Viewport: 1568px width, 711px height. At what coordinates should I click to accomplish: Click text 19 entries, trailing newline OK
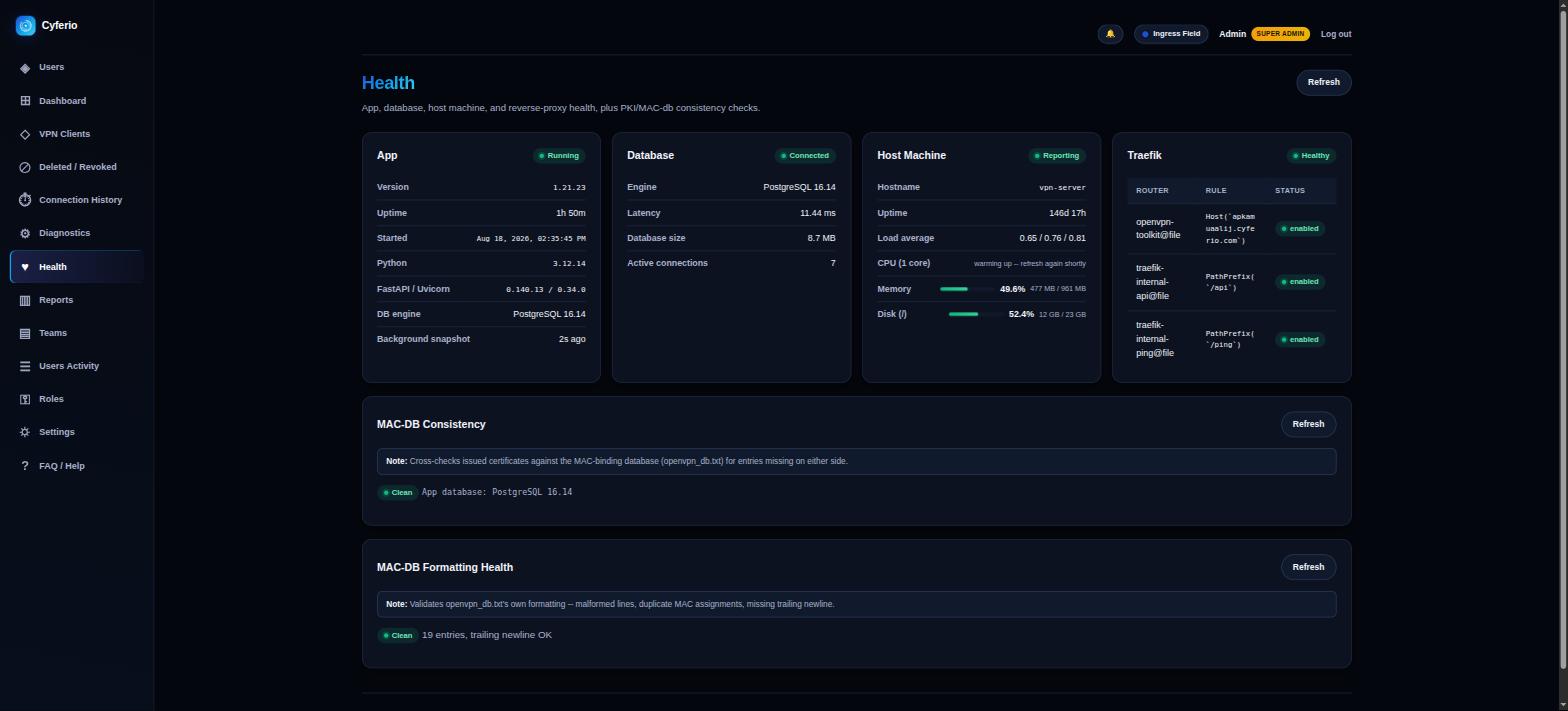[x=487, y=635]
